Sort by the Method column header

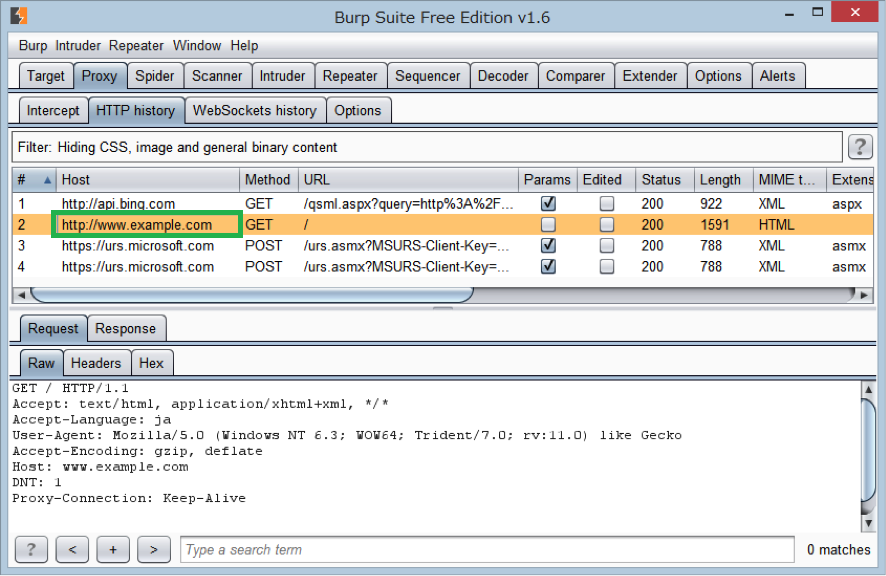tap(268, 180)
